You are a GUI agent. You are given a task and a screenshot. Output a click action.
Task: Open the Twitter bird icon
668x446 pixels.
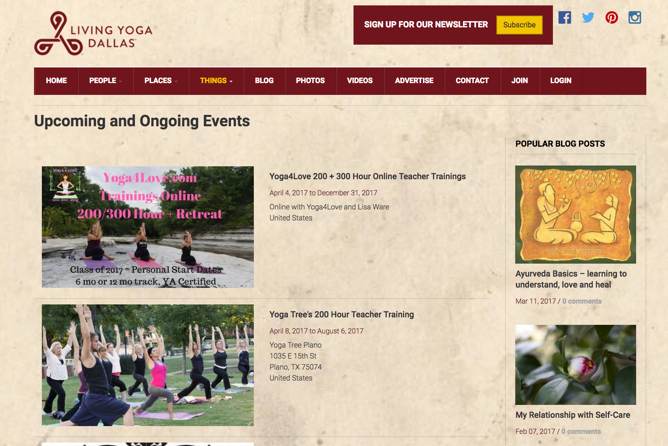[588, 17]
